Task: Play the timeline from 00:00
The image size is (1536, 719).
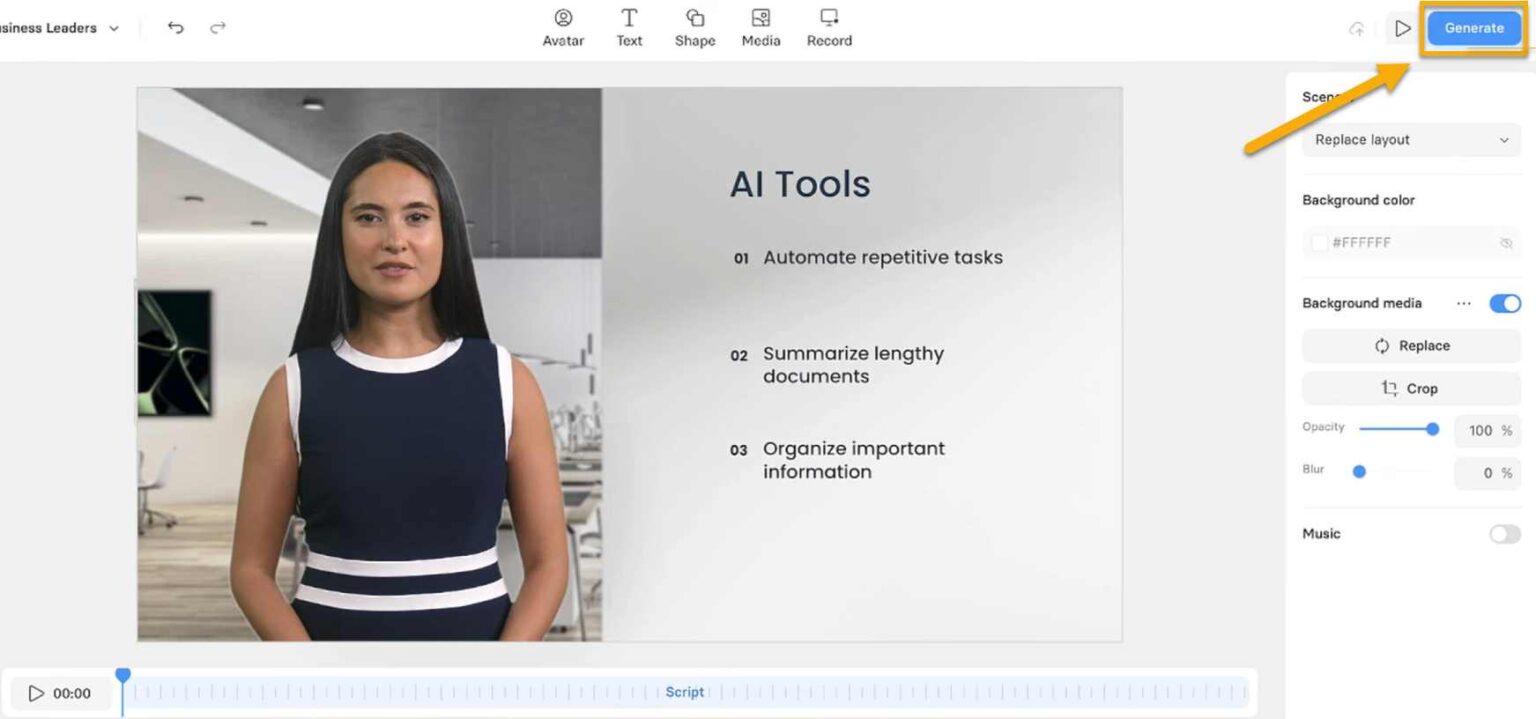Action: pyautogui.click(x=37, y=693)
